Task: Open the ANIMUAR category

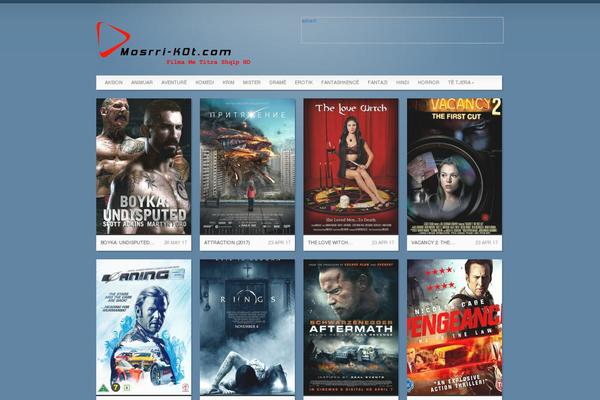Action: (142, 82)
